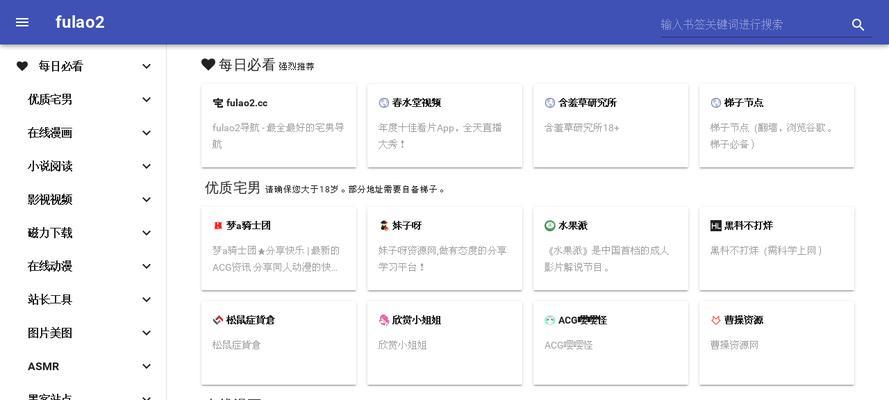Select 在线漫画 in the sidebar
This screenshot has height=400, width=889.
coord(50,133)
